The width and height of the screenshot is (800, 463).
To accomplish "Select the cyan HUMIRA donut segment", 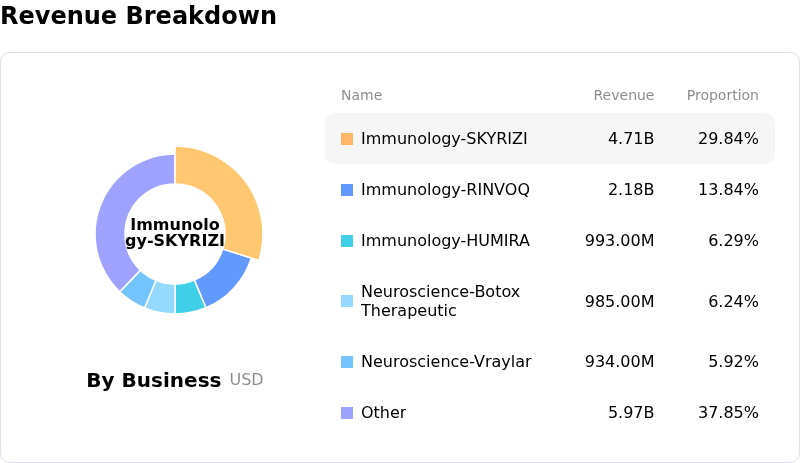I will (x=189, y=297).
